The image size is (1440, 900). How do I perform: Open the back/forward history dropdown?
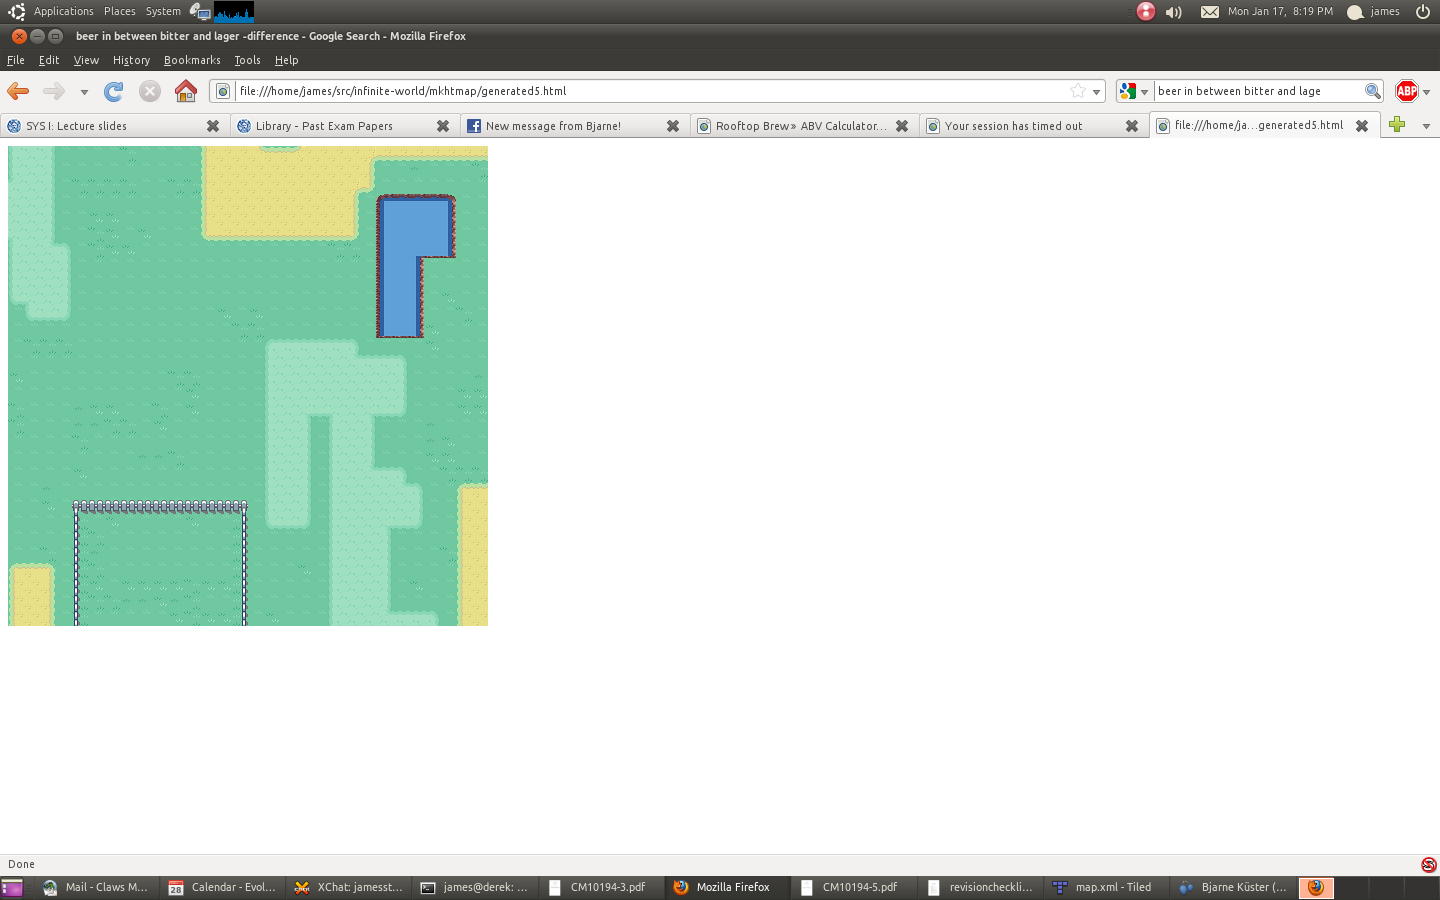[x=84, y=92]
